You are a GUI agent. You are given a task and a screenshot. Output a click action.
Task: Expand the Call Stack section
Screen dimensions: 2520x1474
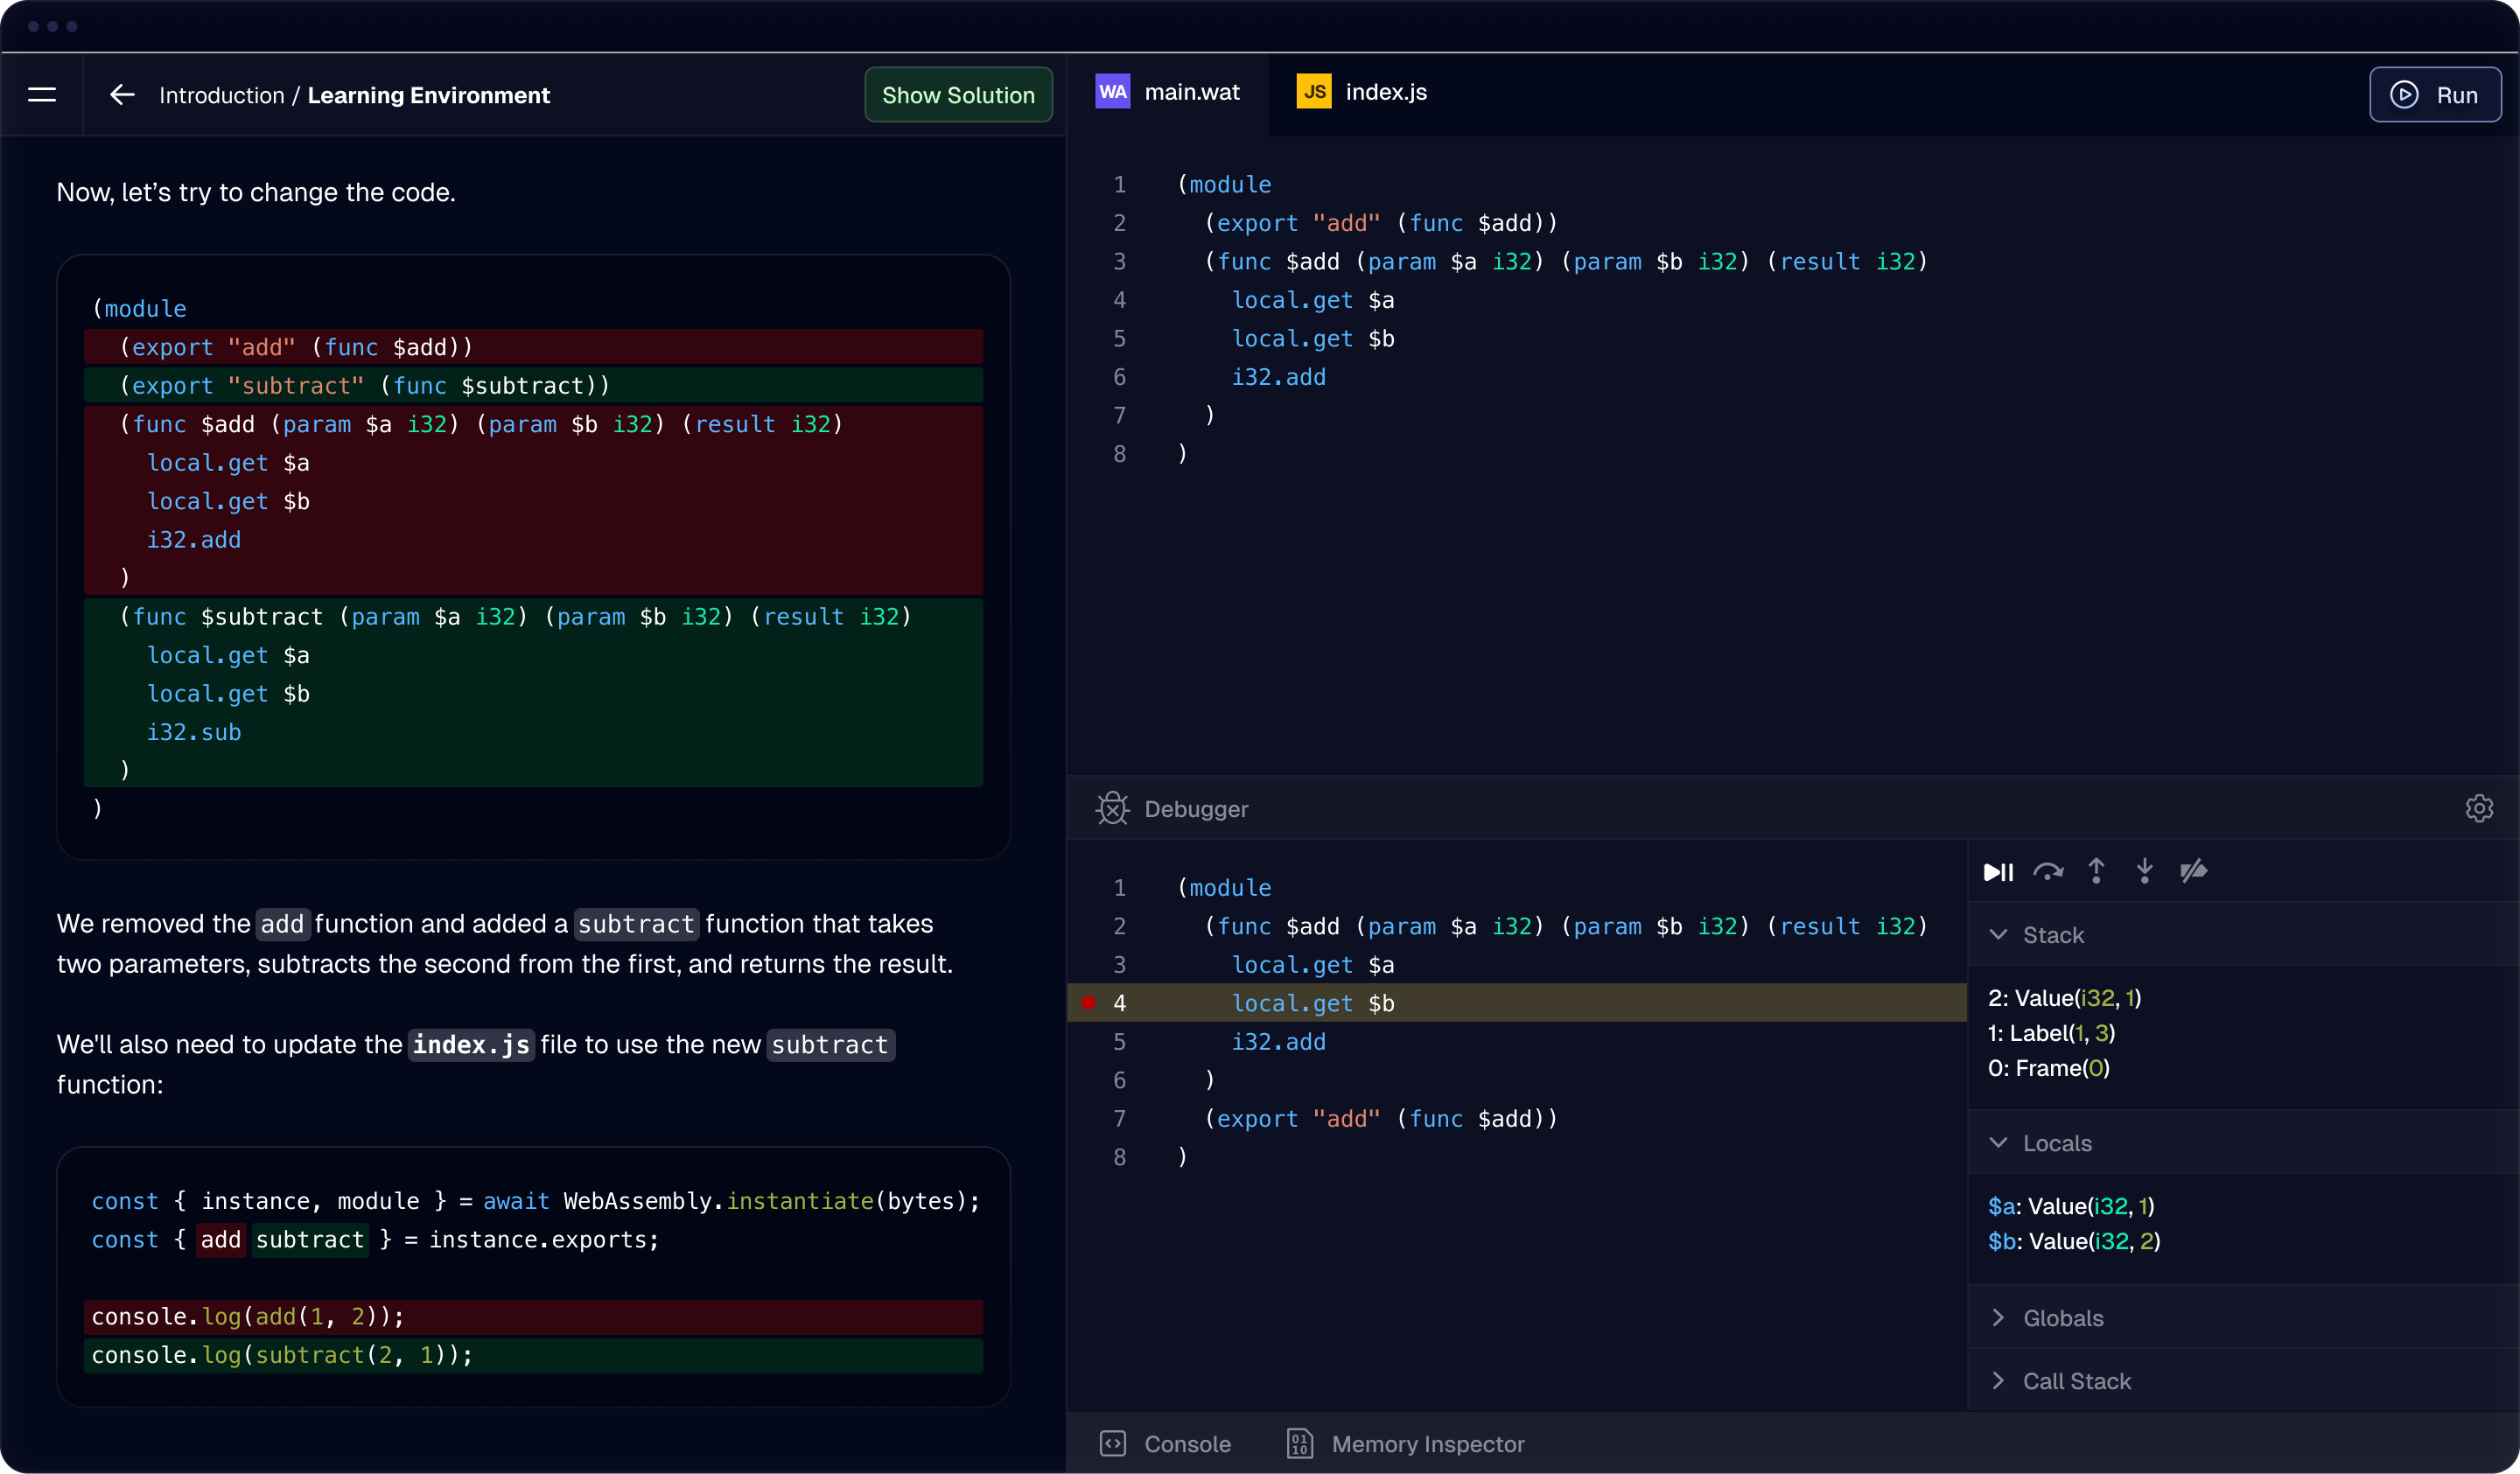1998,1380
